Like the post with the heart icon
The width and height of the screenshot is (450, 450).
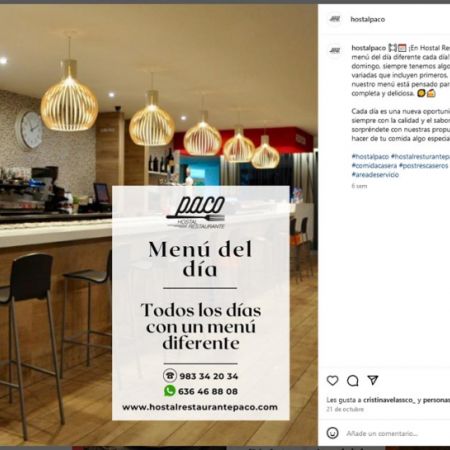pos(332,380)
